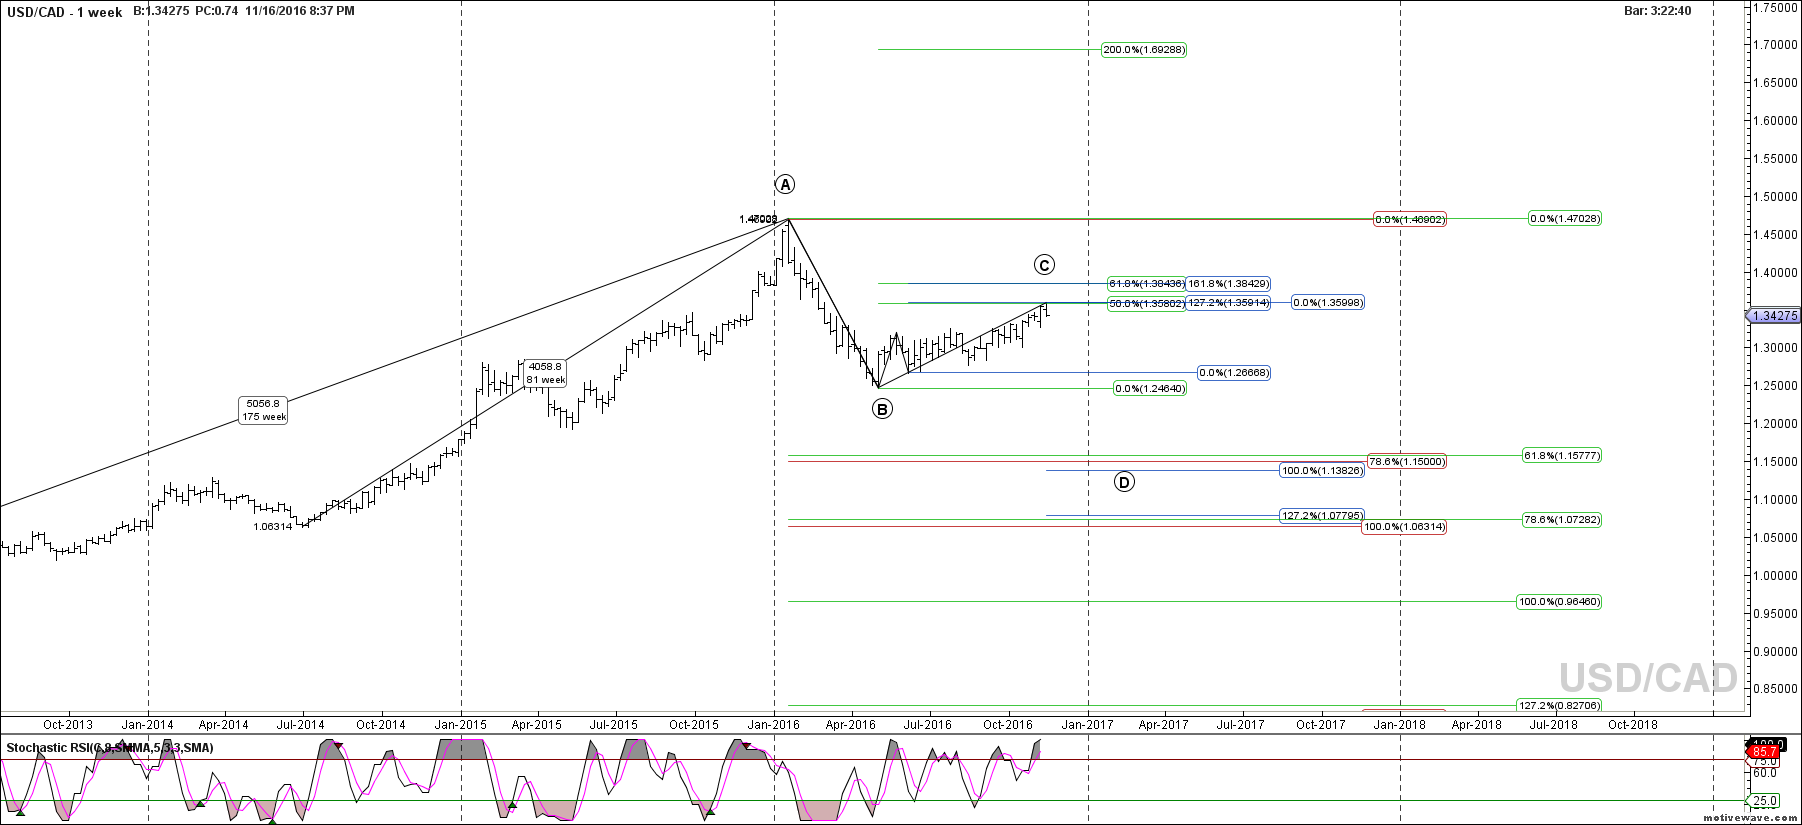Select the 127.2%(1.35914) blue label
This screenshot has width=1802, height=825.
1228,303
